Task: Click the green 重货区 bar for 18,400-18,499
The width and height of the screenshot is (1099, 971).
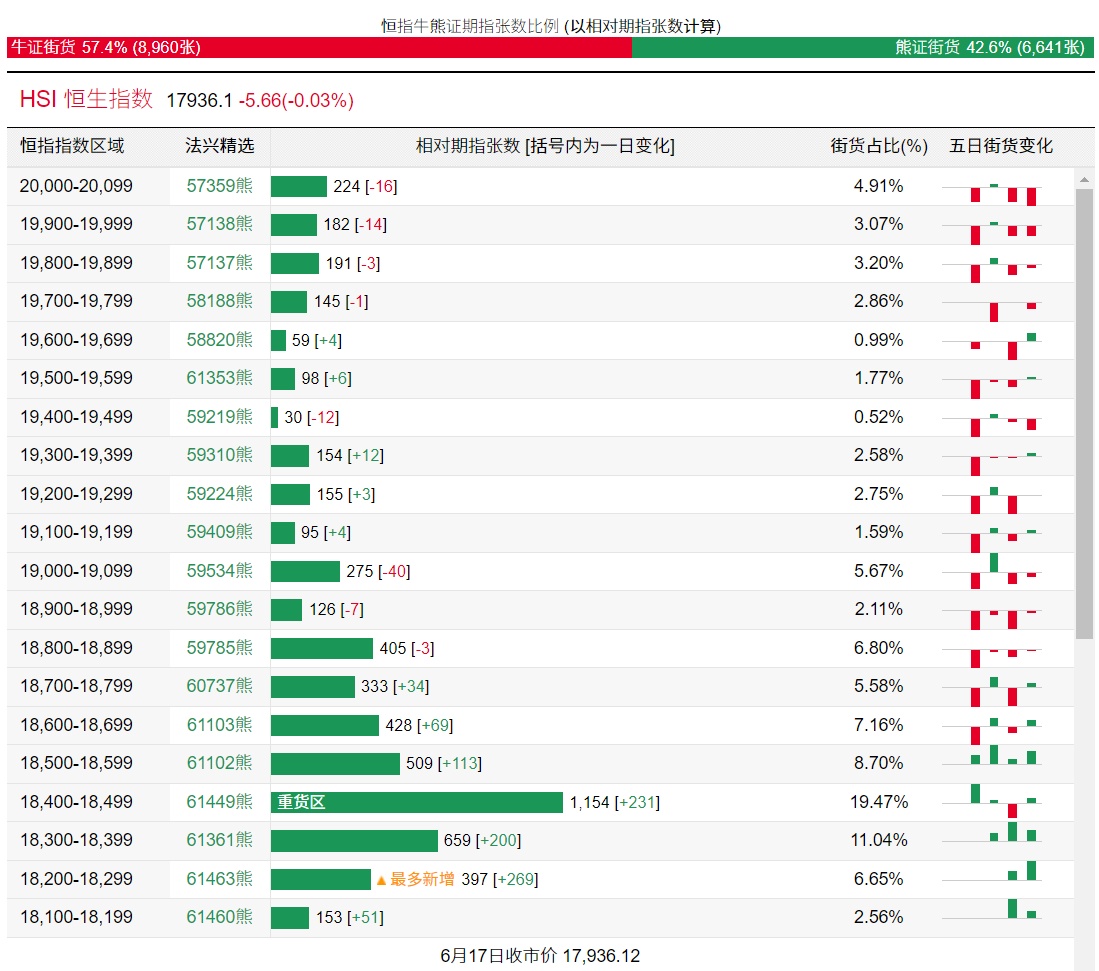Action: (417, 802)
